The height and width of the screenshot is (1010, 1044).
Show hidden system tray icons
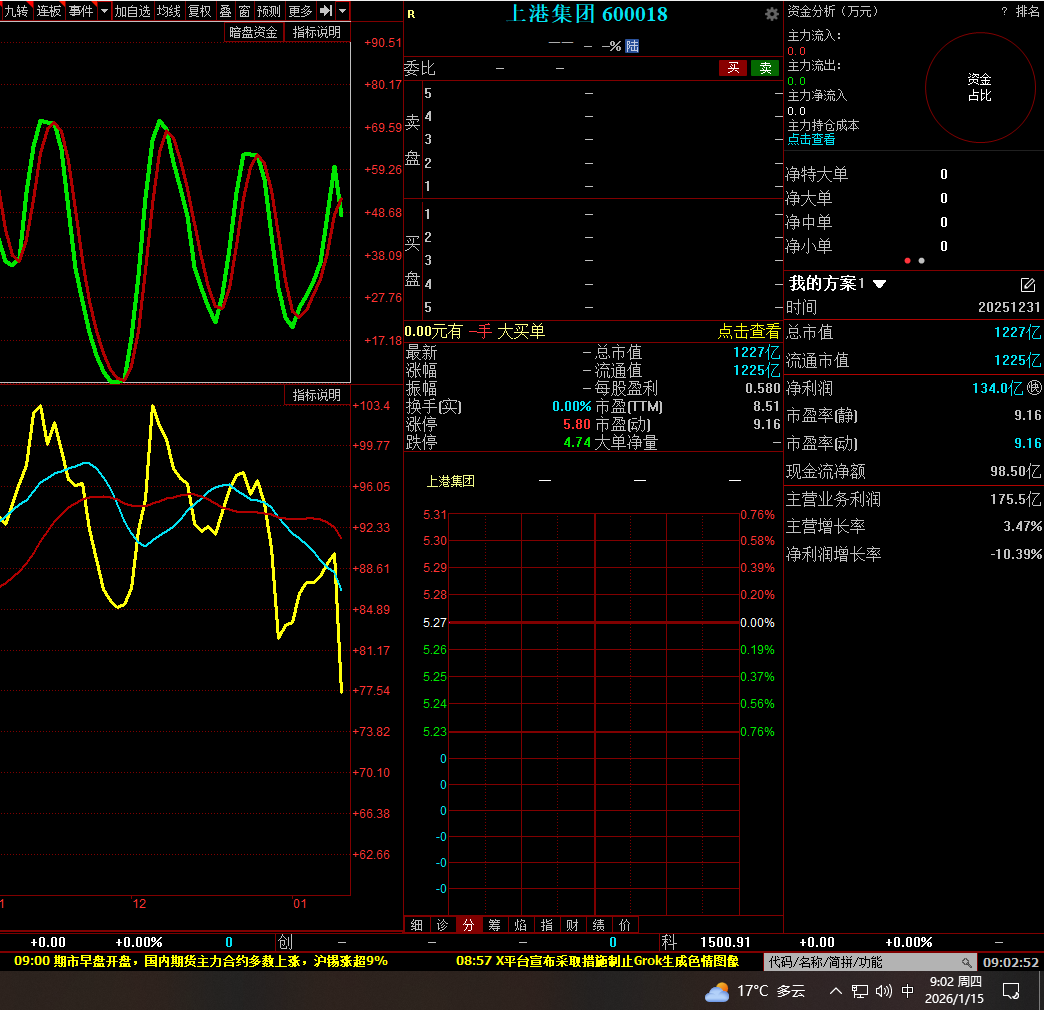836,991
